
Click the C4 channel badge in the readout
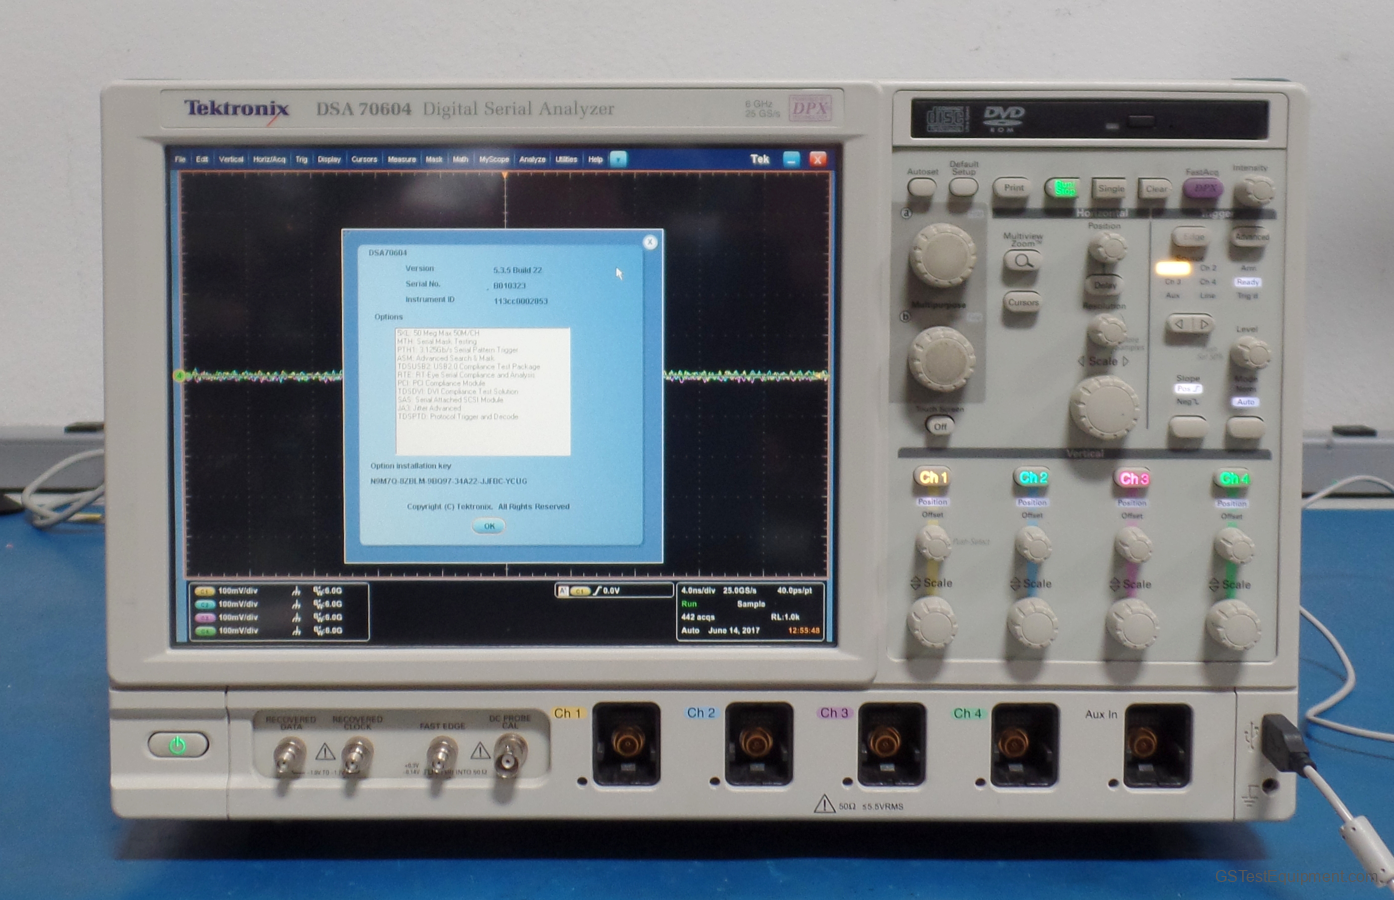205,631
